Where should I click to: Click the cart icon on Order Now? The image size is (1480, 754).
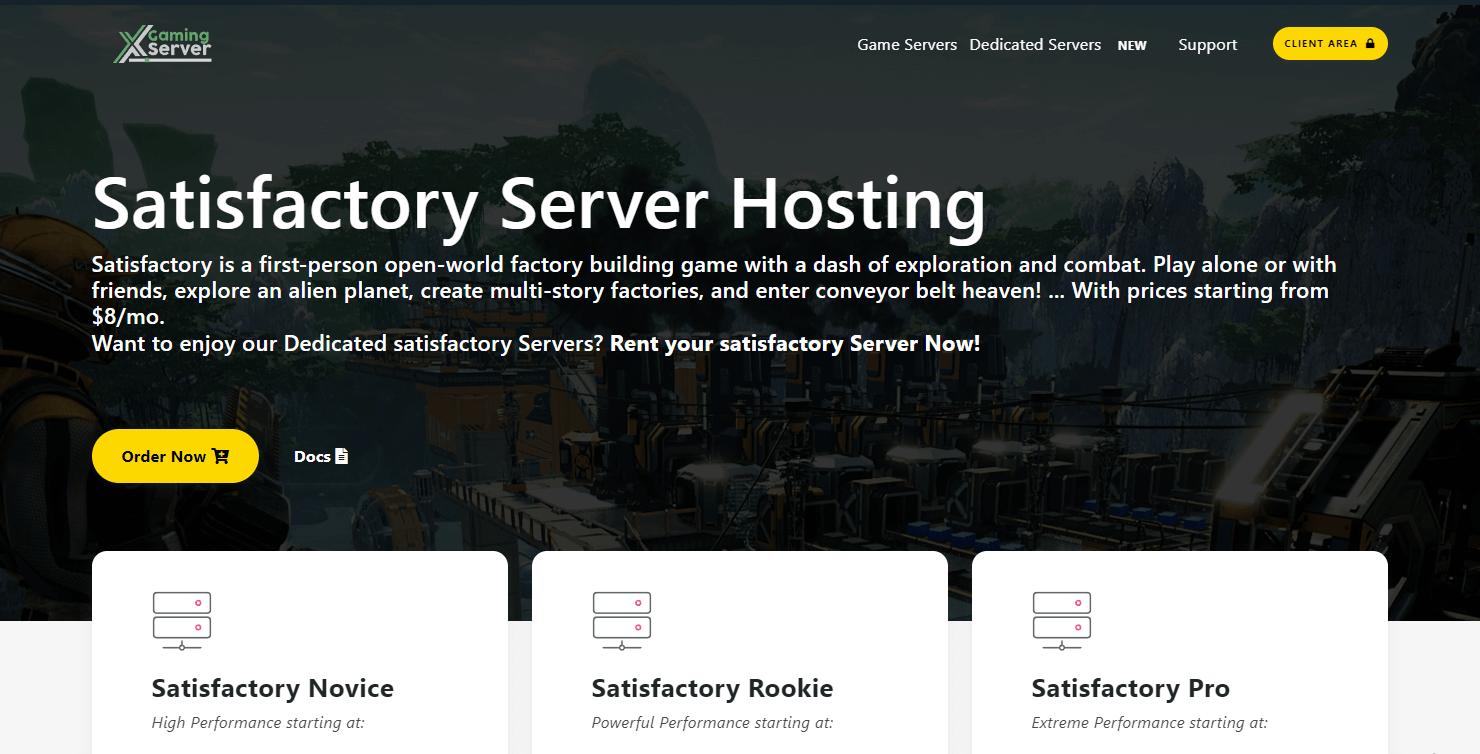(220, 456)
